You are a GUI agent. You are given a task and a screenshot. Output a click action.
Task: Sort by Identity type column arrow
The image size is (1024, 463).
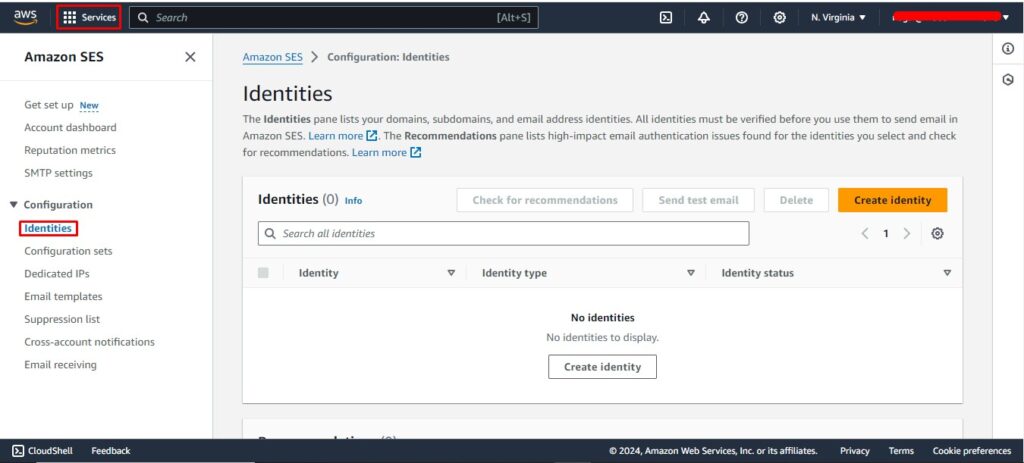[x=691, y=273]
